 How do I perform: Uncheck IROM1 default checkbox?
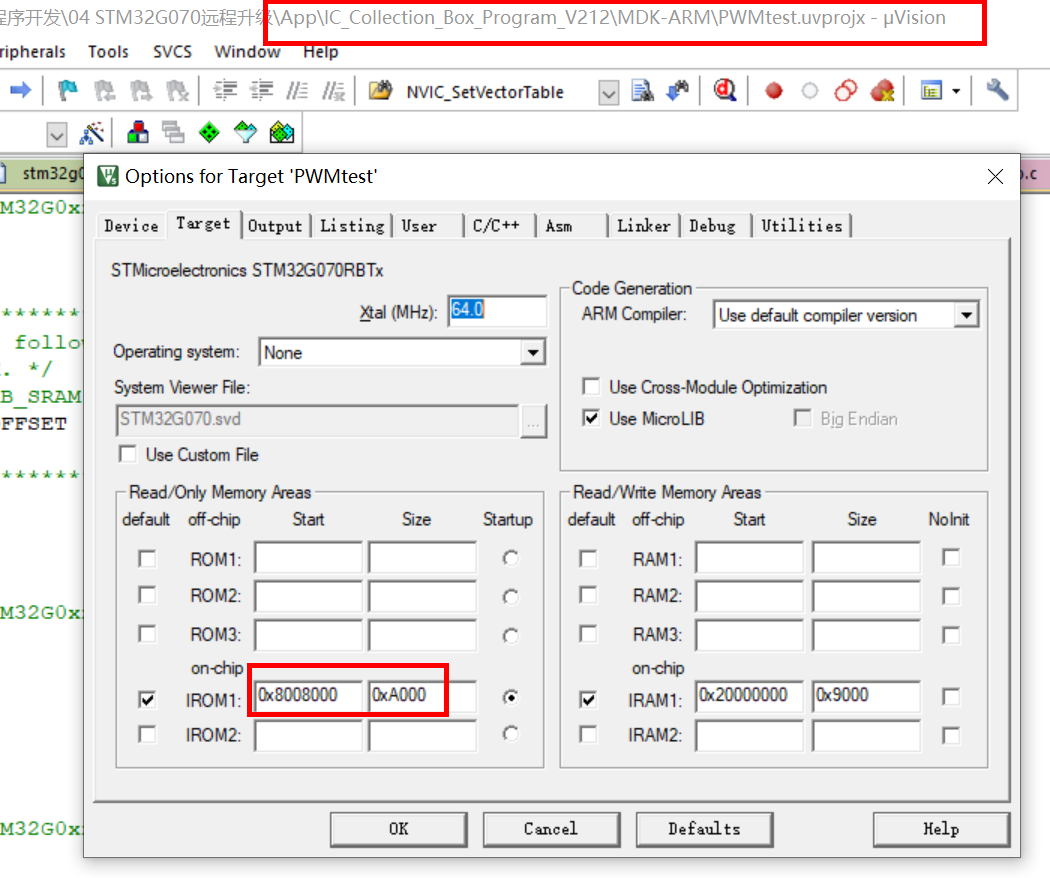pos(147,700)
